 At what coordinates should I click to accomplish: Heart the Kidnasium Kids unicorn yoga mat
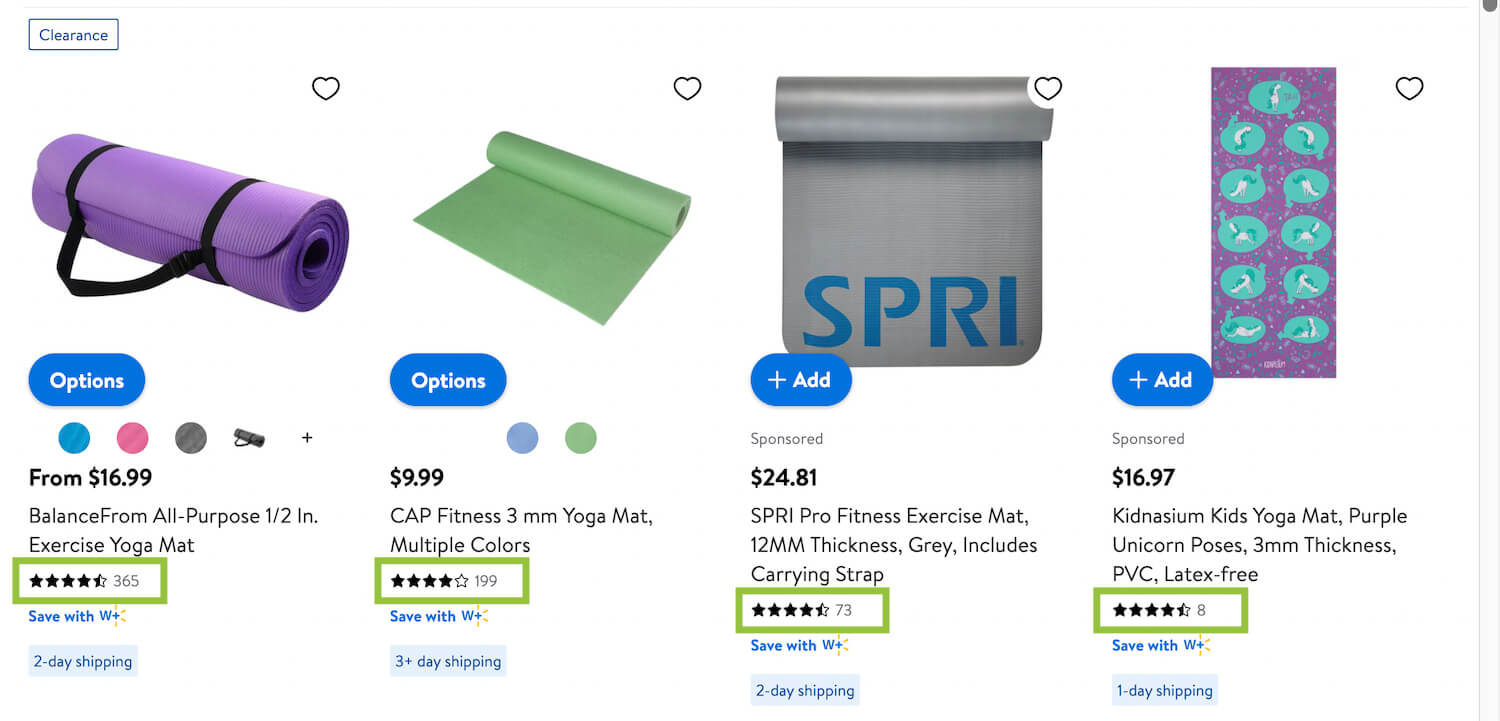click(1409, 89)
